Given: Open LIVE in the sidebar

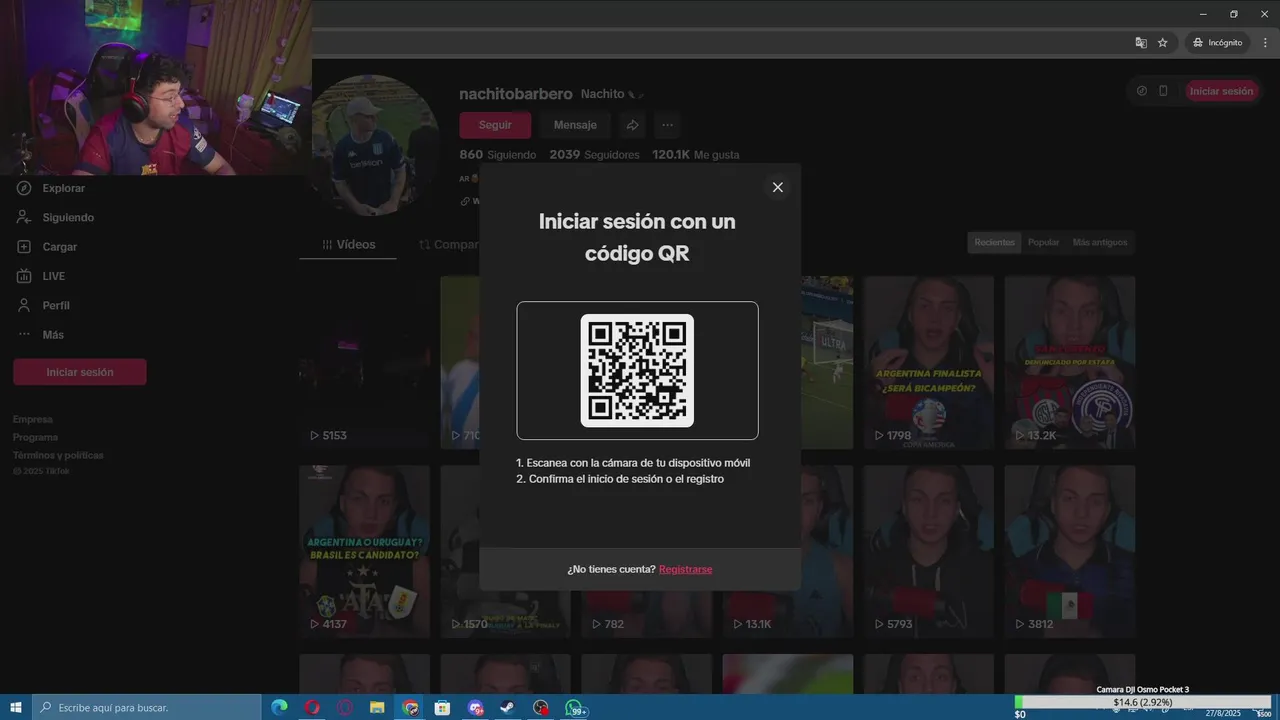Looking at the screenshot, I should pos(53,276).
